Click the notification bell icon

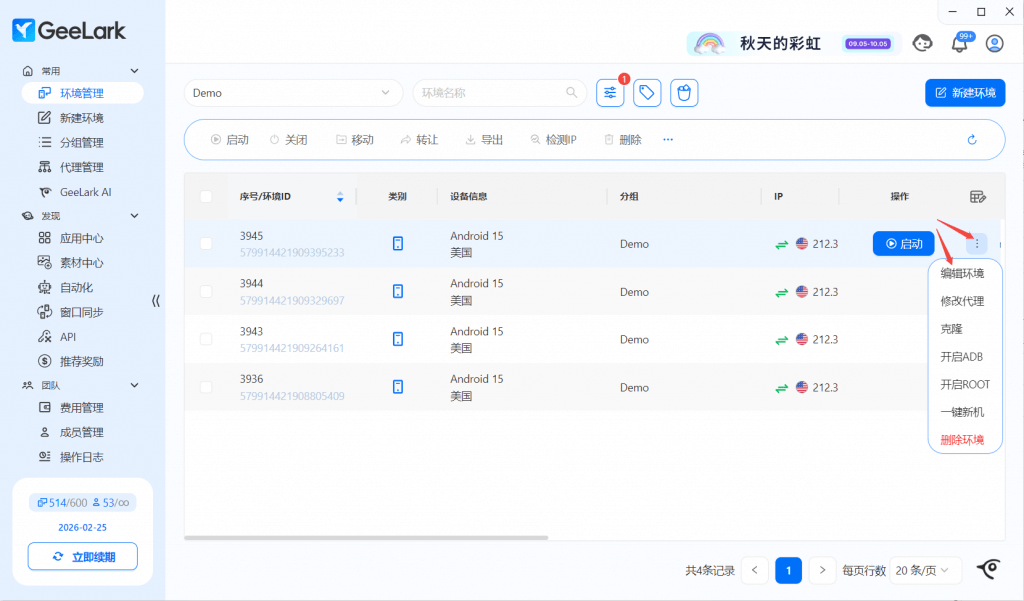(960, 43)
